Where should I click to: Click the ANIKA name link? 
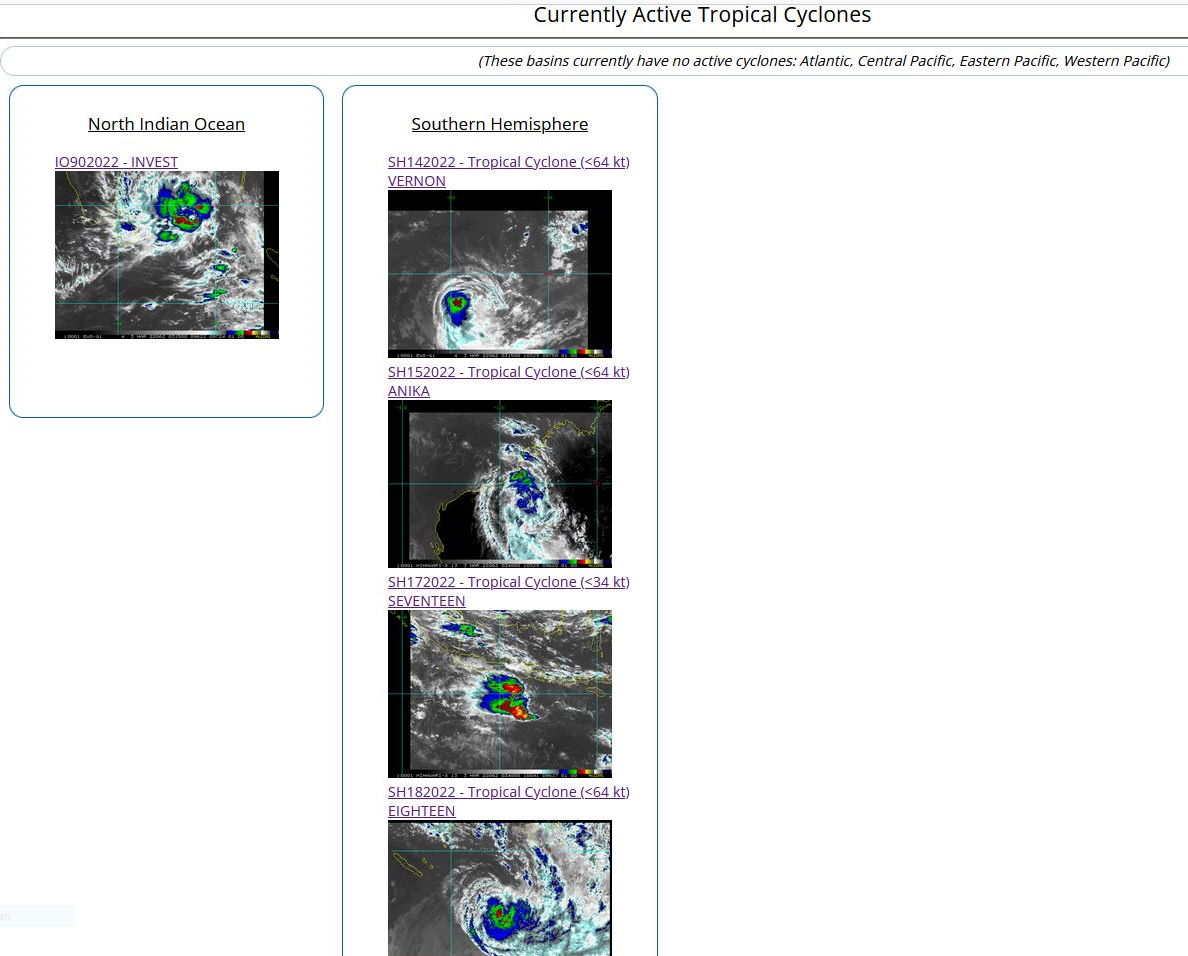[x=408, y=391]
